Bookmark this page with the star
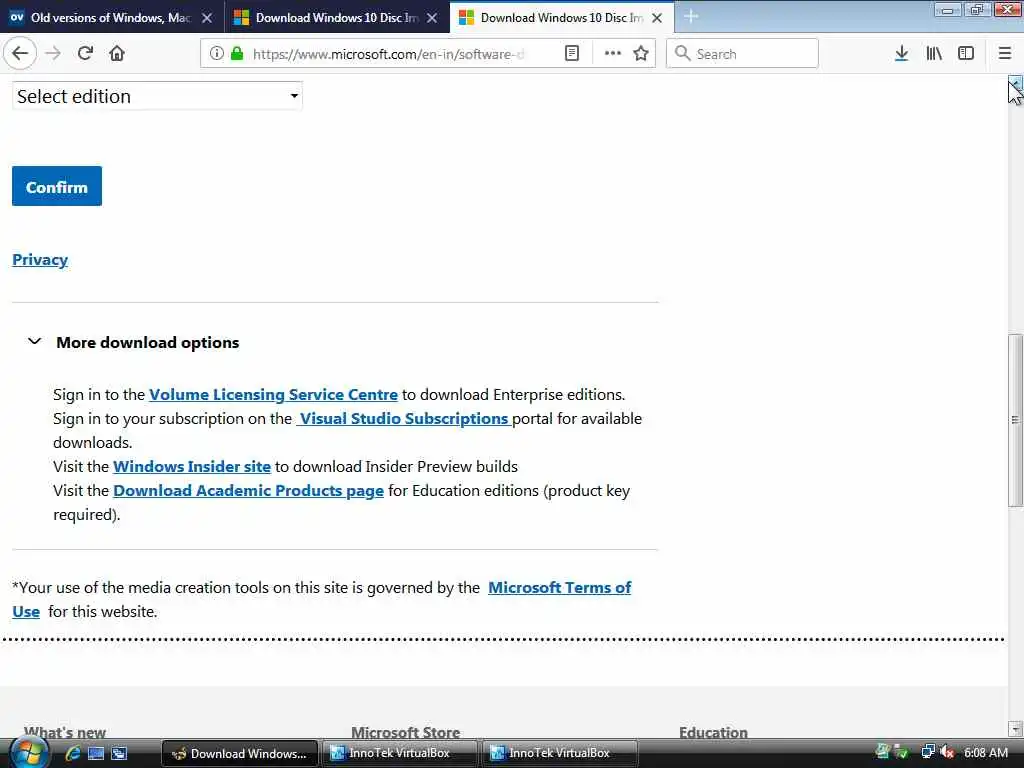The height and width of the screenshot is (768, 1024). [641, 54]
